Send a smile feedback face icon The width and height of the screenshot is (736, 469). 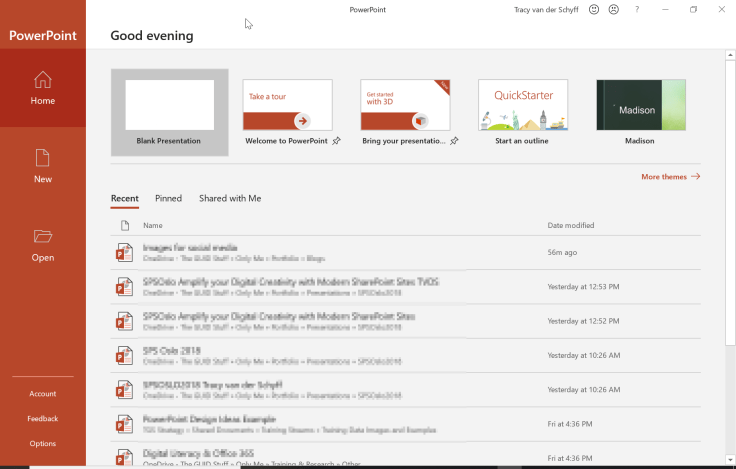click(593, 10)
